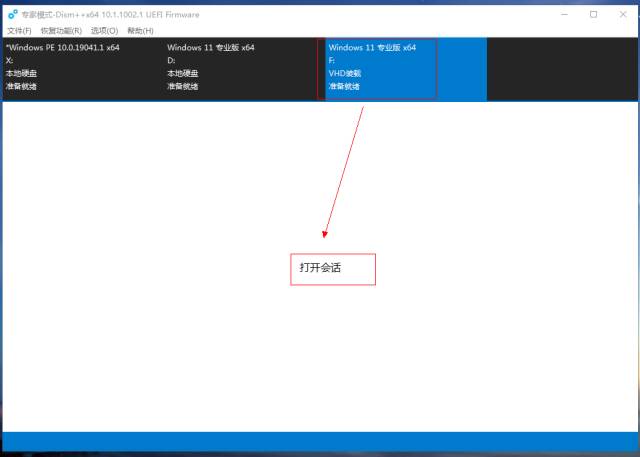This screenshot has width=640, height=457.
Task: Click 准备就绪 status of the F: session
Action: point(344,87)
